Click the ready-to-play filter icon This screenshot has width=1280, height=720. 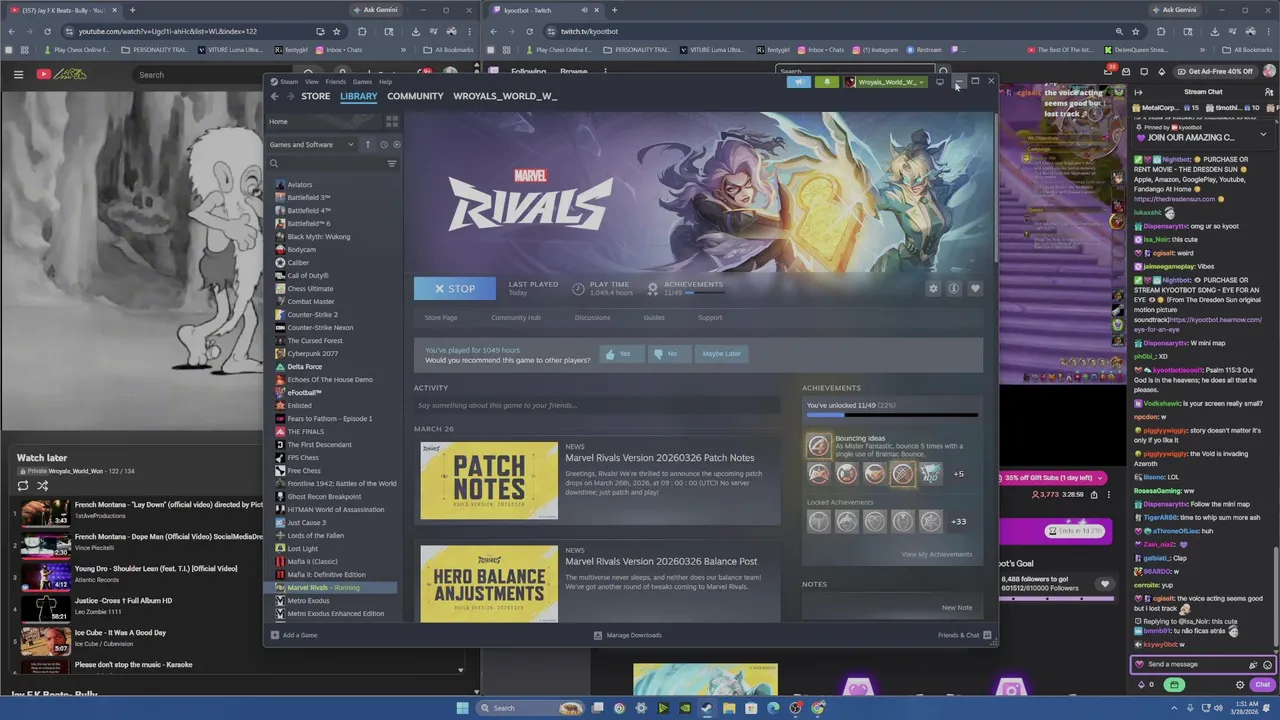396,144
